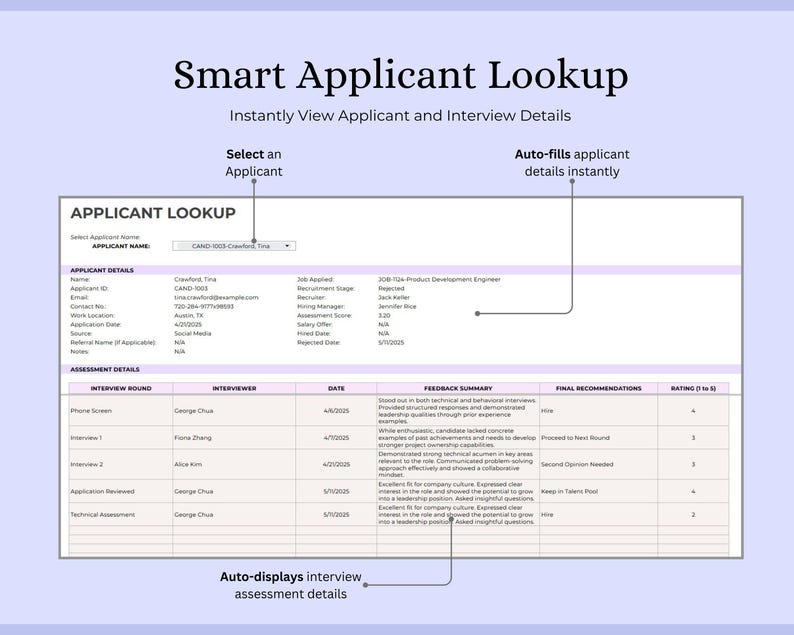794x635 pixels.
Task: Select the 'RATING (1 to 5)' column header
Action: tap(693, 388)
